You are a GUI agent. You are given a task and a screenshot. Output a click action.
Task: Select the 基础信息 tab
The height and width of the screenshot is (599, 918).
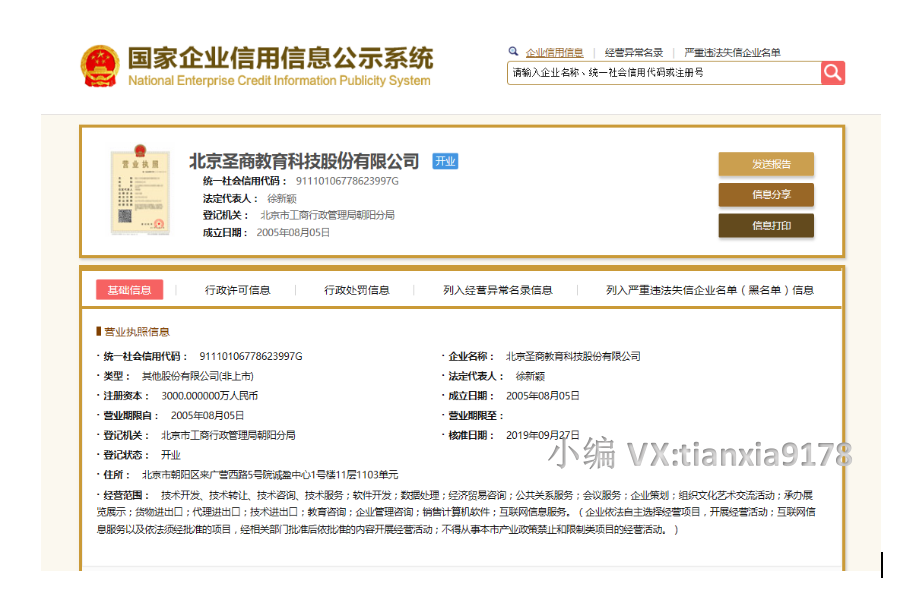click(x=129, y=290)
